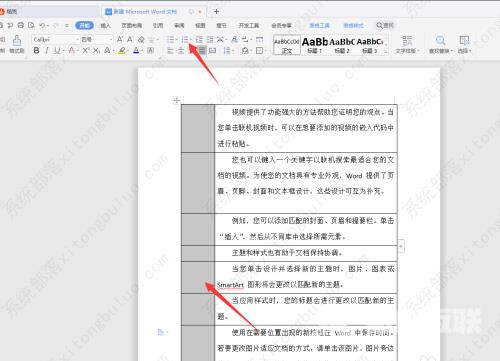
Task: Switch to the 开始 Home tab
Action: point(84,25)
